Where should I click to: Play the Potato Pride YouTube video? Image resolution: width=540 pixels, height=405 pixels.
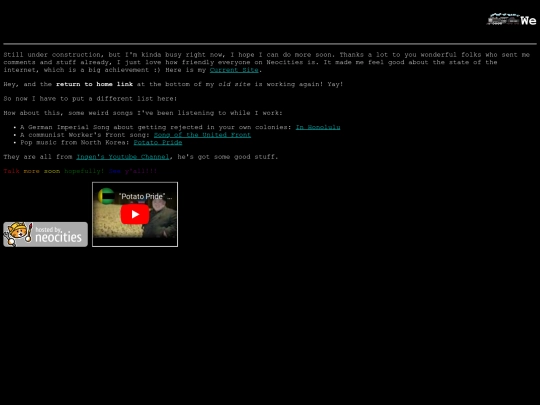(x=135, y=214)
